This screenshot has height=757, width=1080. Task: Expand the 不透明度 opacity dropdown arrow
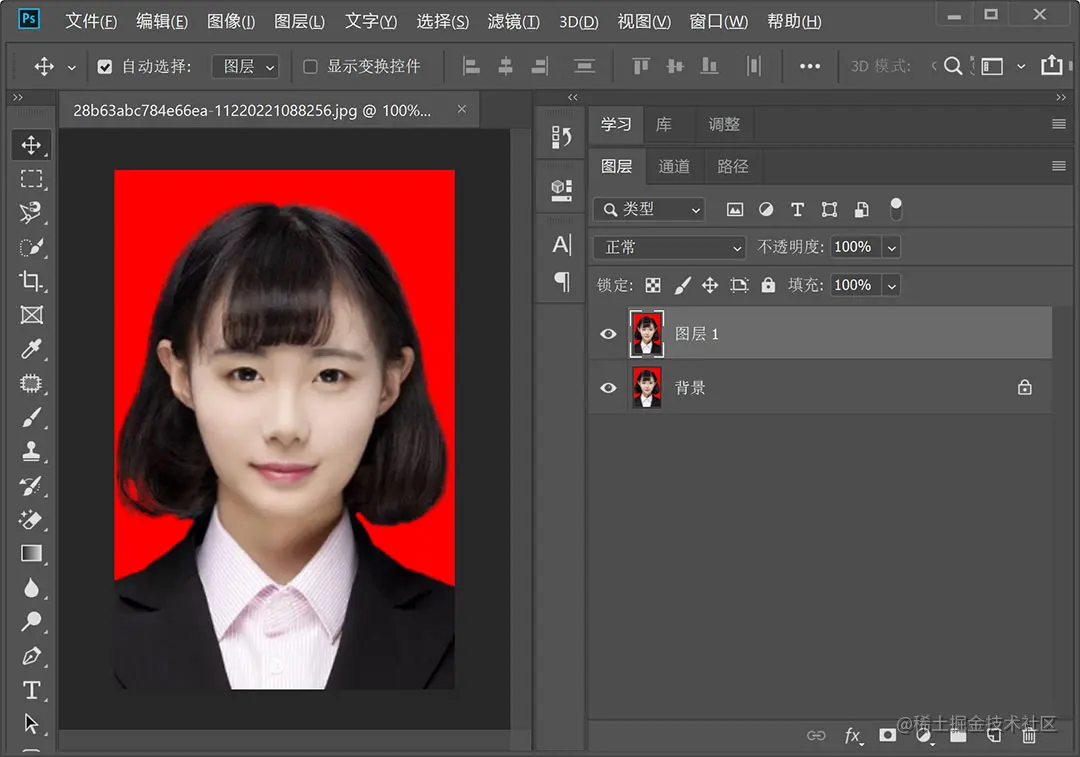tap(891, 247)
